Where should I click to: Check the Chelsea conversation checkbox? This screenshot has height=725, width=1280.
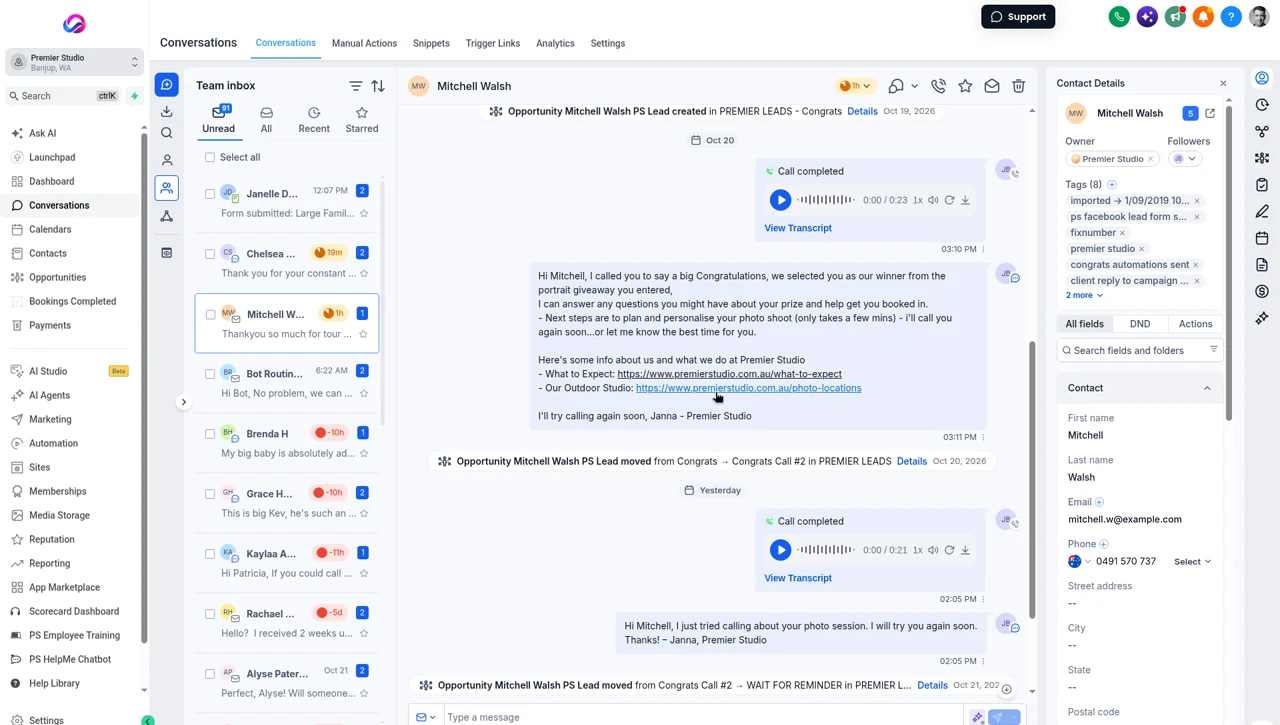[210, 254]
